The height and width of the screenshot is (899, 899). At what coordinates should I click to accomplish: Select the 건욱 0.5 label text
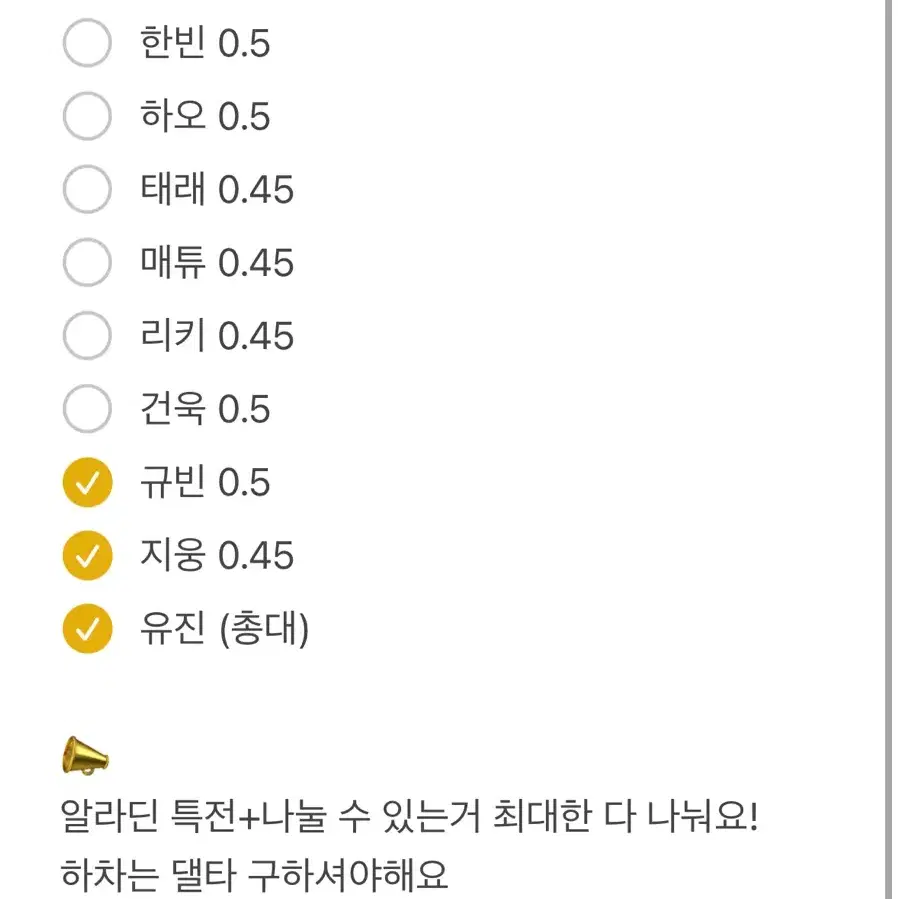tap(202, 409)
